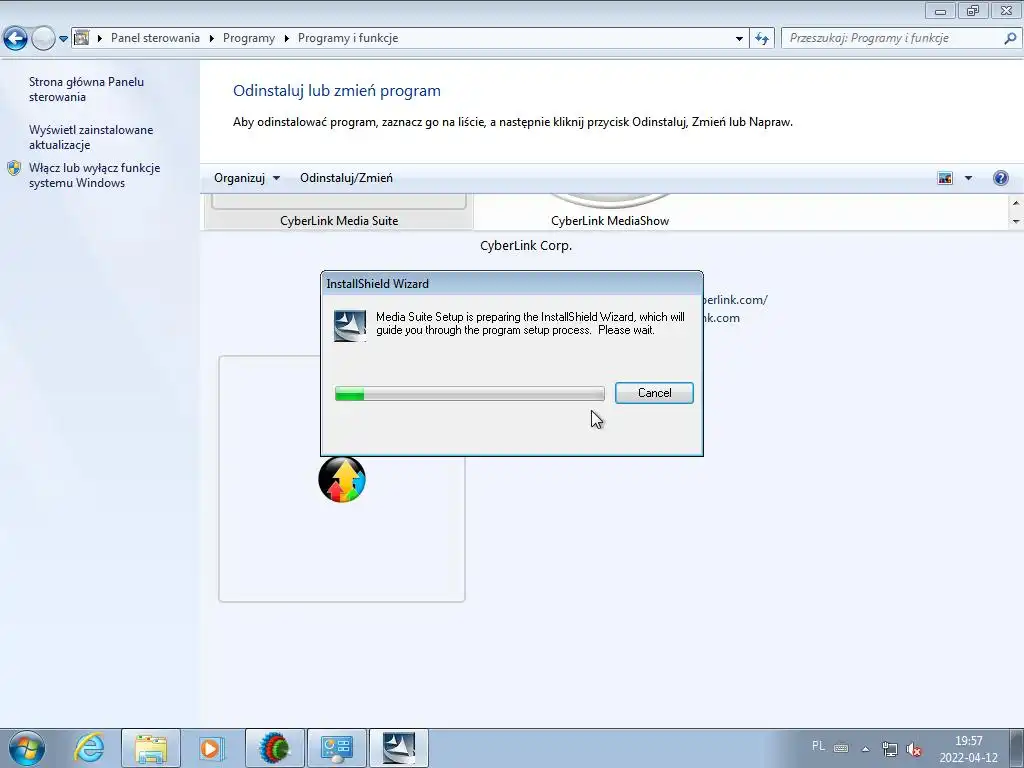The width and height of the screenshot is (1024, 768).
Task: Click the Control Panel icon in address bar
Action: click(82, 38)
